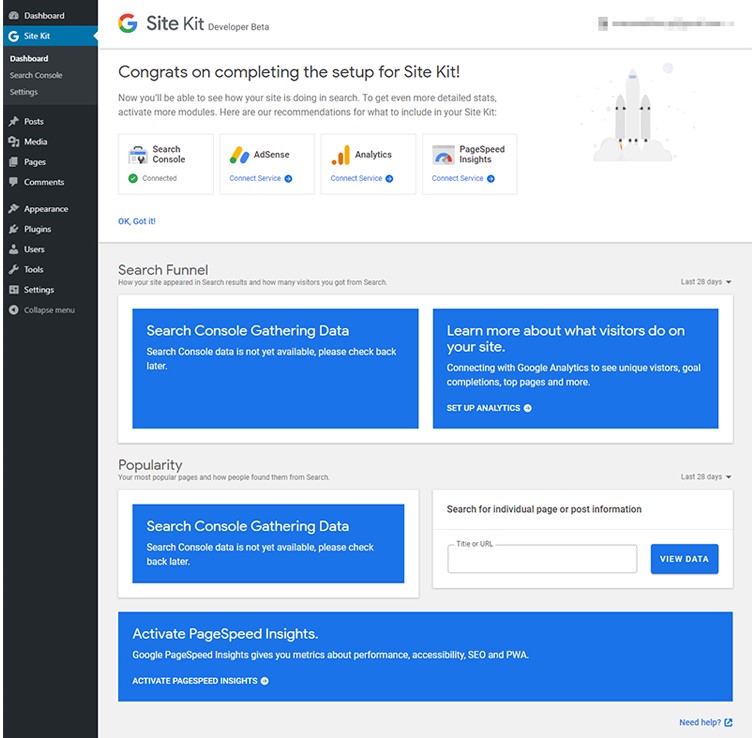Click the PageSpeed Insights gauge icon
Viewport: 752px width, 738px height.
pos(443,154)
